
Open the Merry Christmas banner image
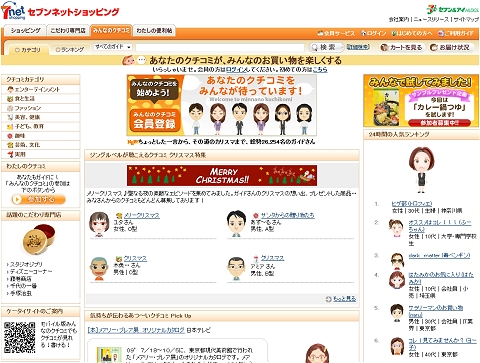tap(222, 175)
